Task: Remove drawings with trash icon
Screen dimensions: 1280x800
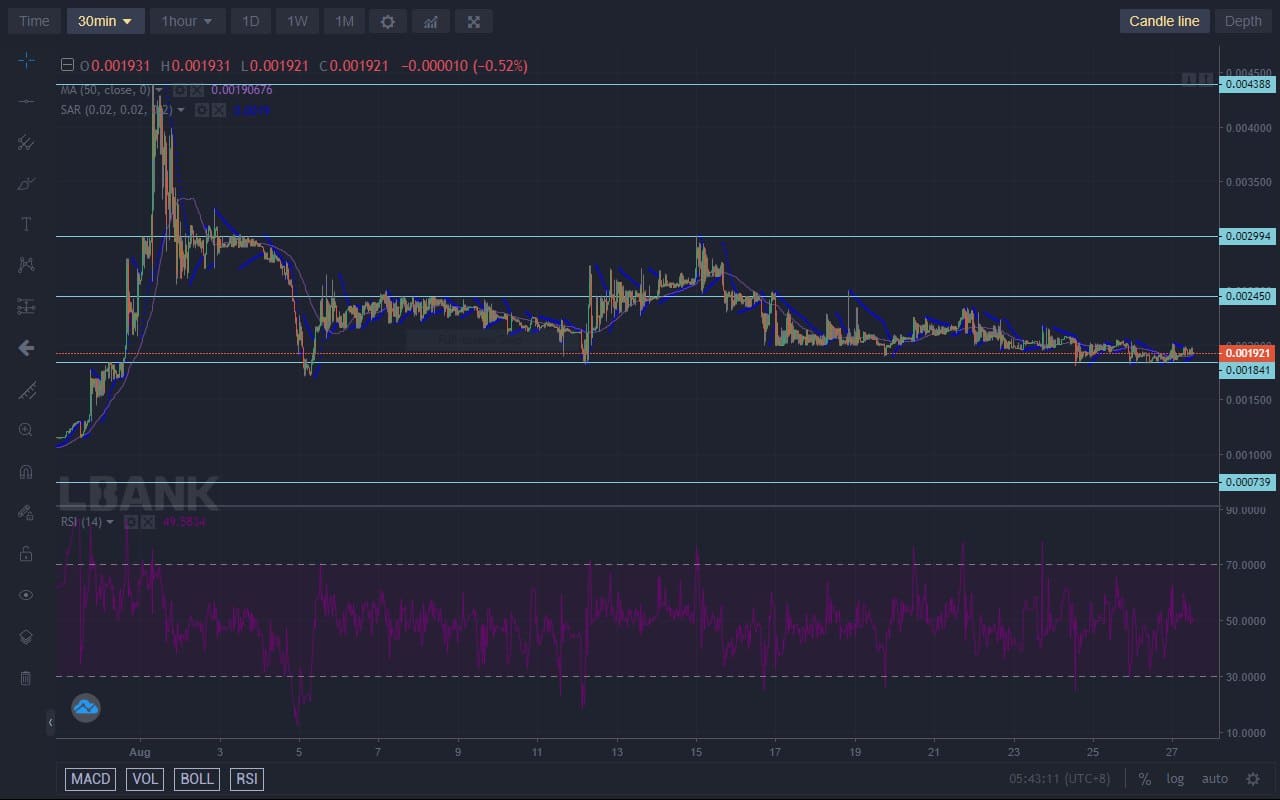Action: 26,678
